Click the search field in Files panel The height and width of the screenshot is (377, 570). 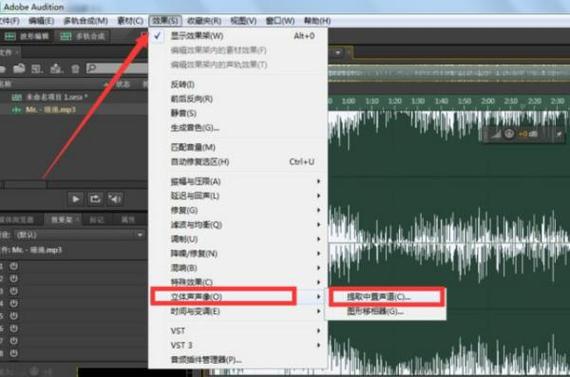pyautogui.click(x=117, y=68)
